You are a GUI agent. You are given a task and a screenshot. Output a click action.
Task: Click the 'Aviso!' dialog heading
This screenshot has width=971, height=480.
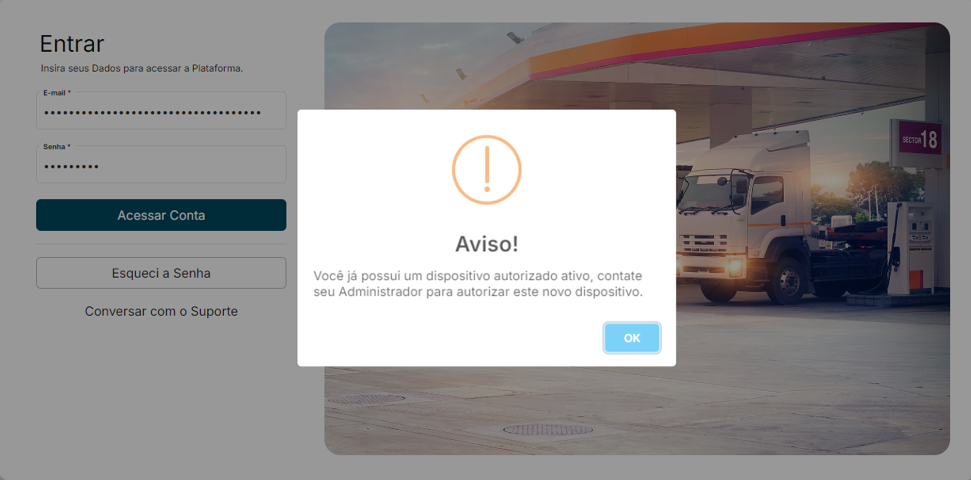(487, 244)
